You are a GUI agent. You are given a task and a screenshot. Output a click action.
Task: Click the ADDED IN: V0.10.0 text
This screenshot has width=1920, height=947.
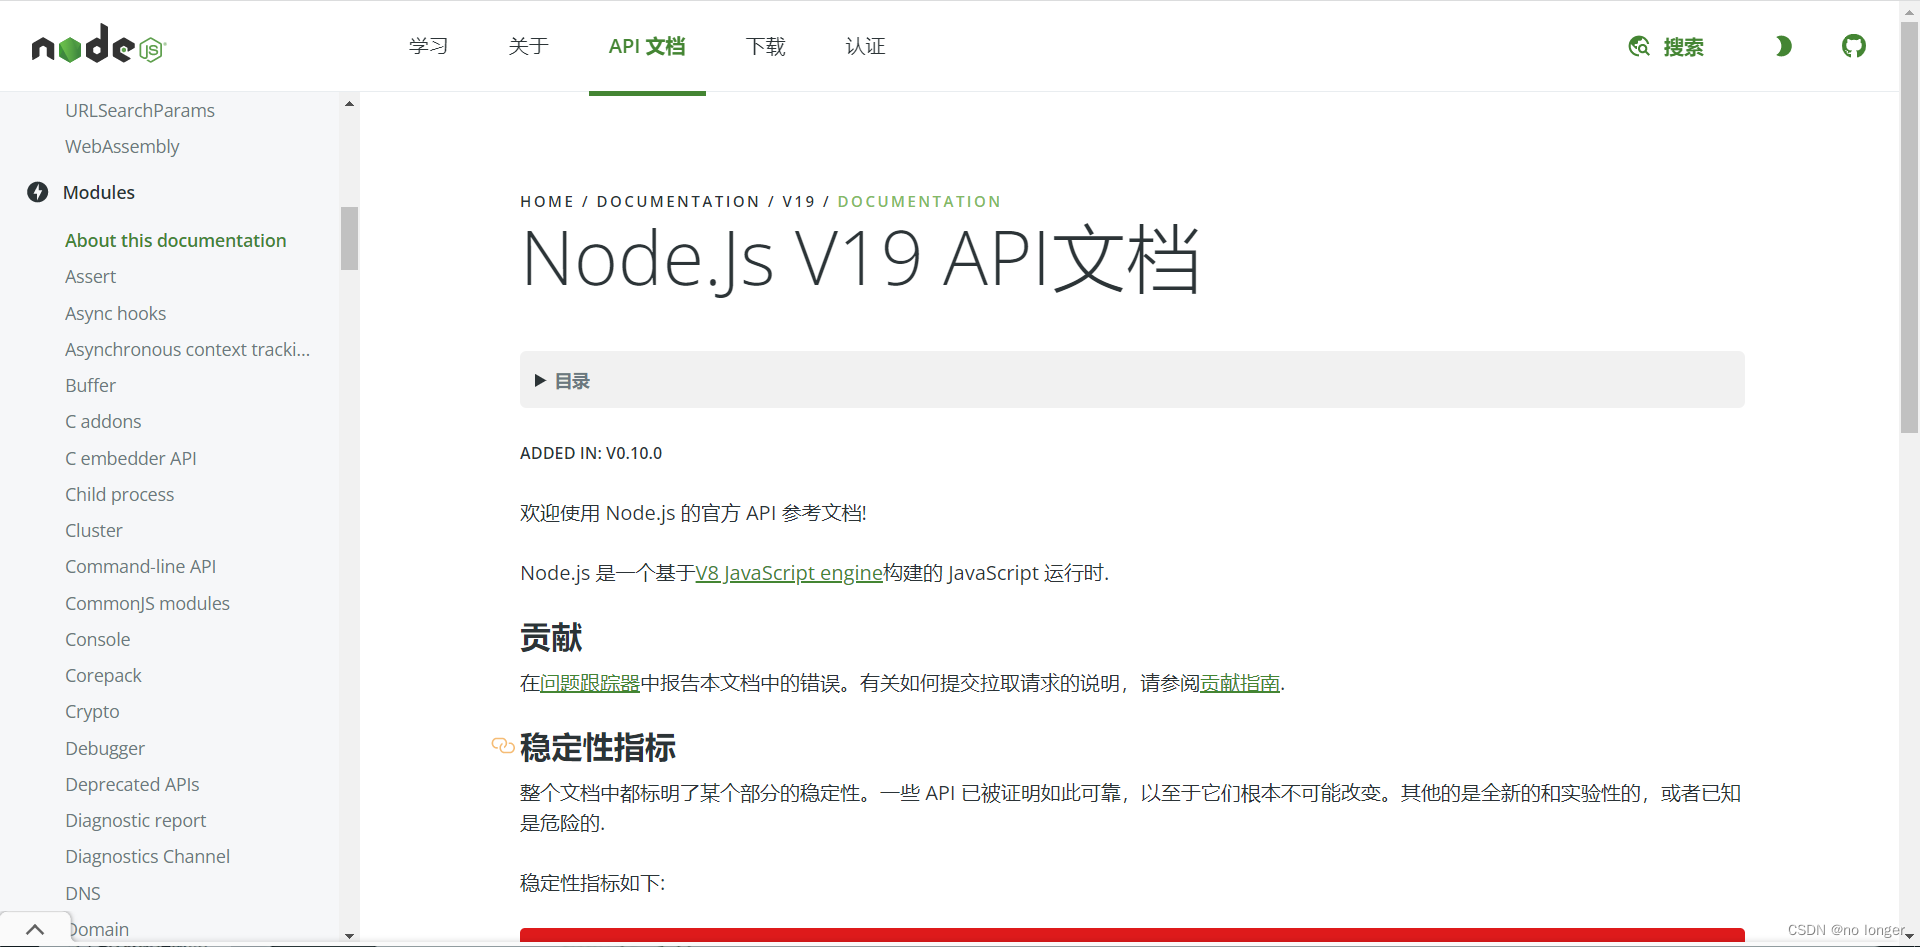(x=591, y=453)
